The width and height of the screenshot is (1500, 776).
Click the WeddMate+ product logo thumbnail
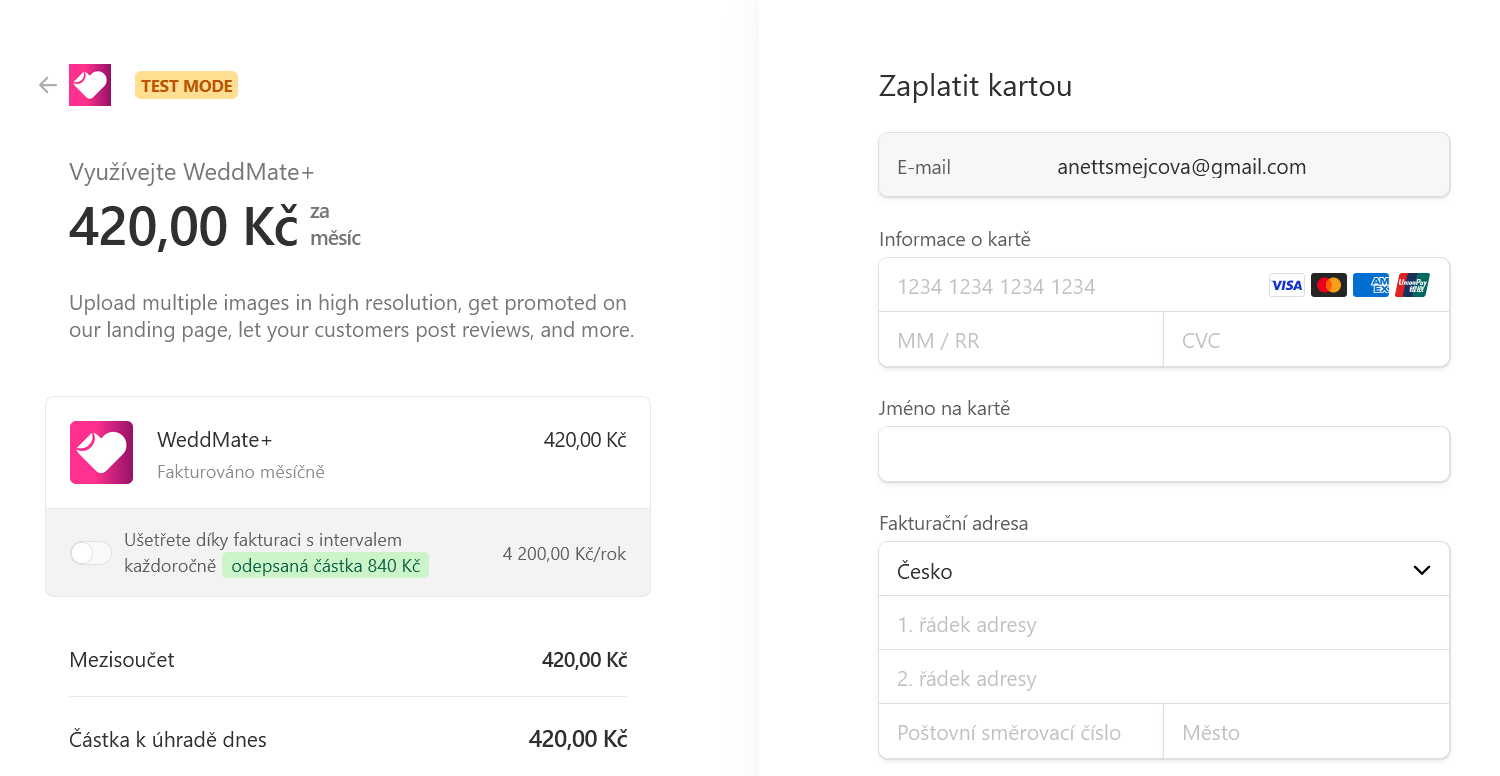pos(101,452)
